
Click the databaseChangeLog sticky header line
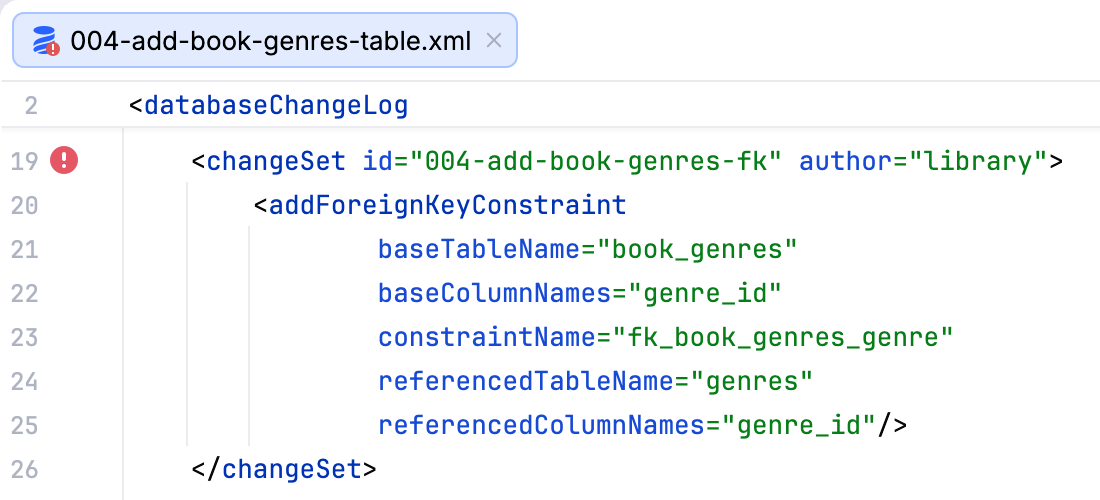(550, 106)
